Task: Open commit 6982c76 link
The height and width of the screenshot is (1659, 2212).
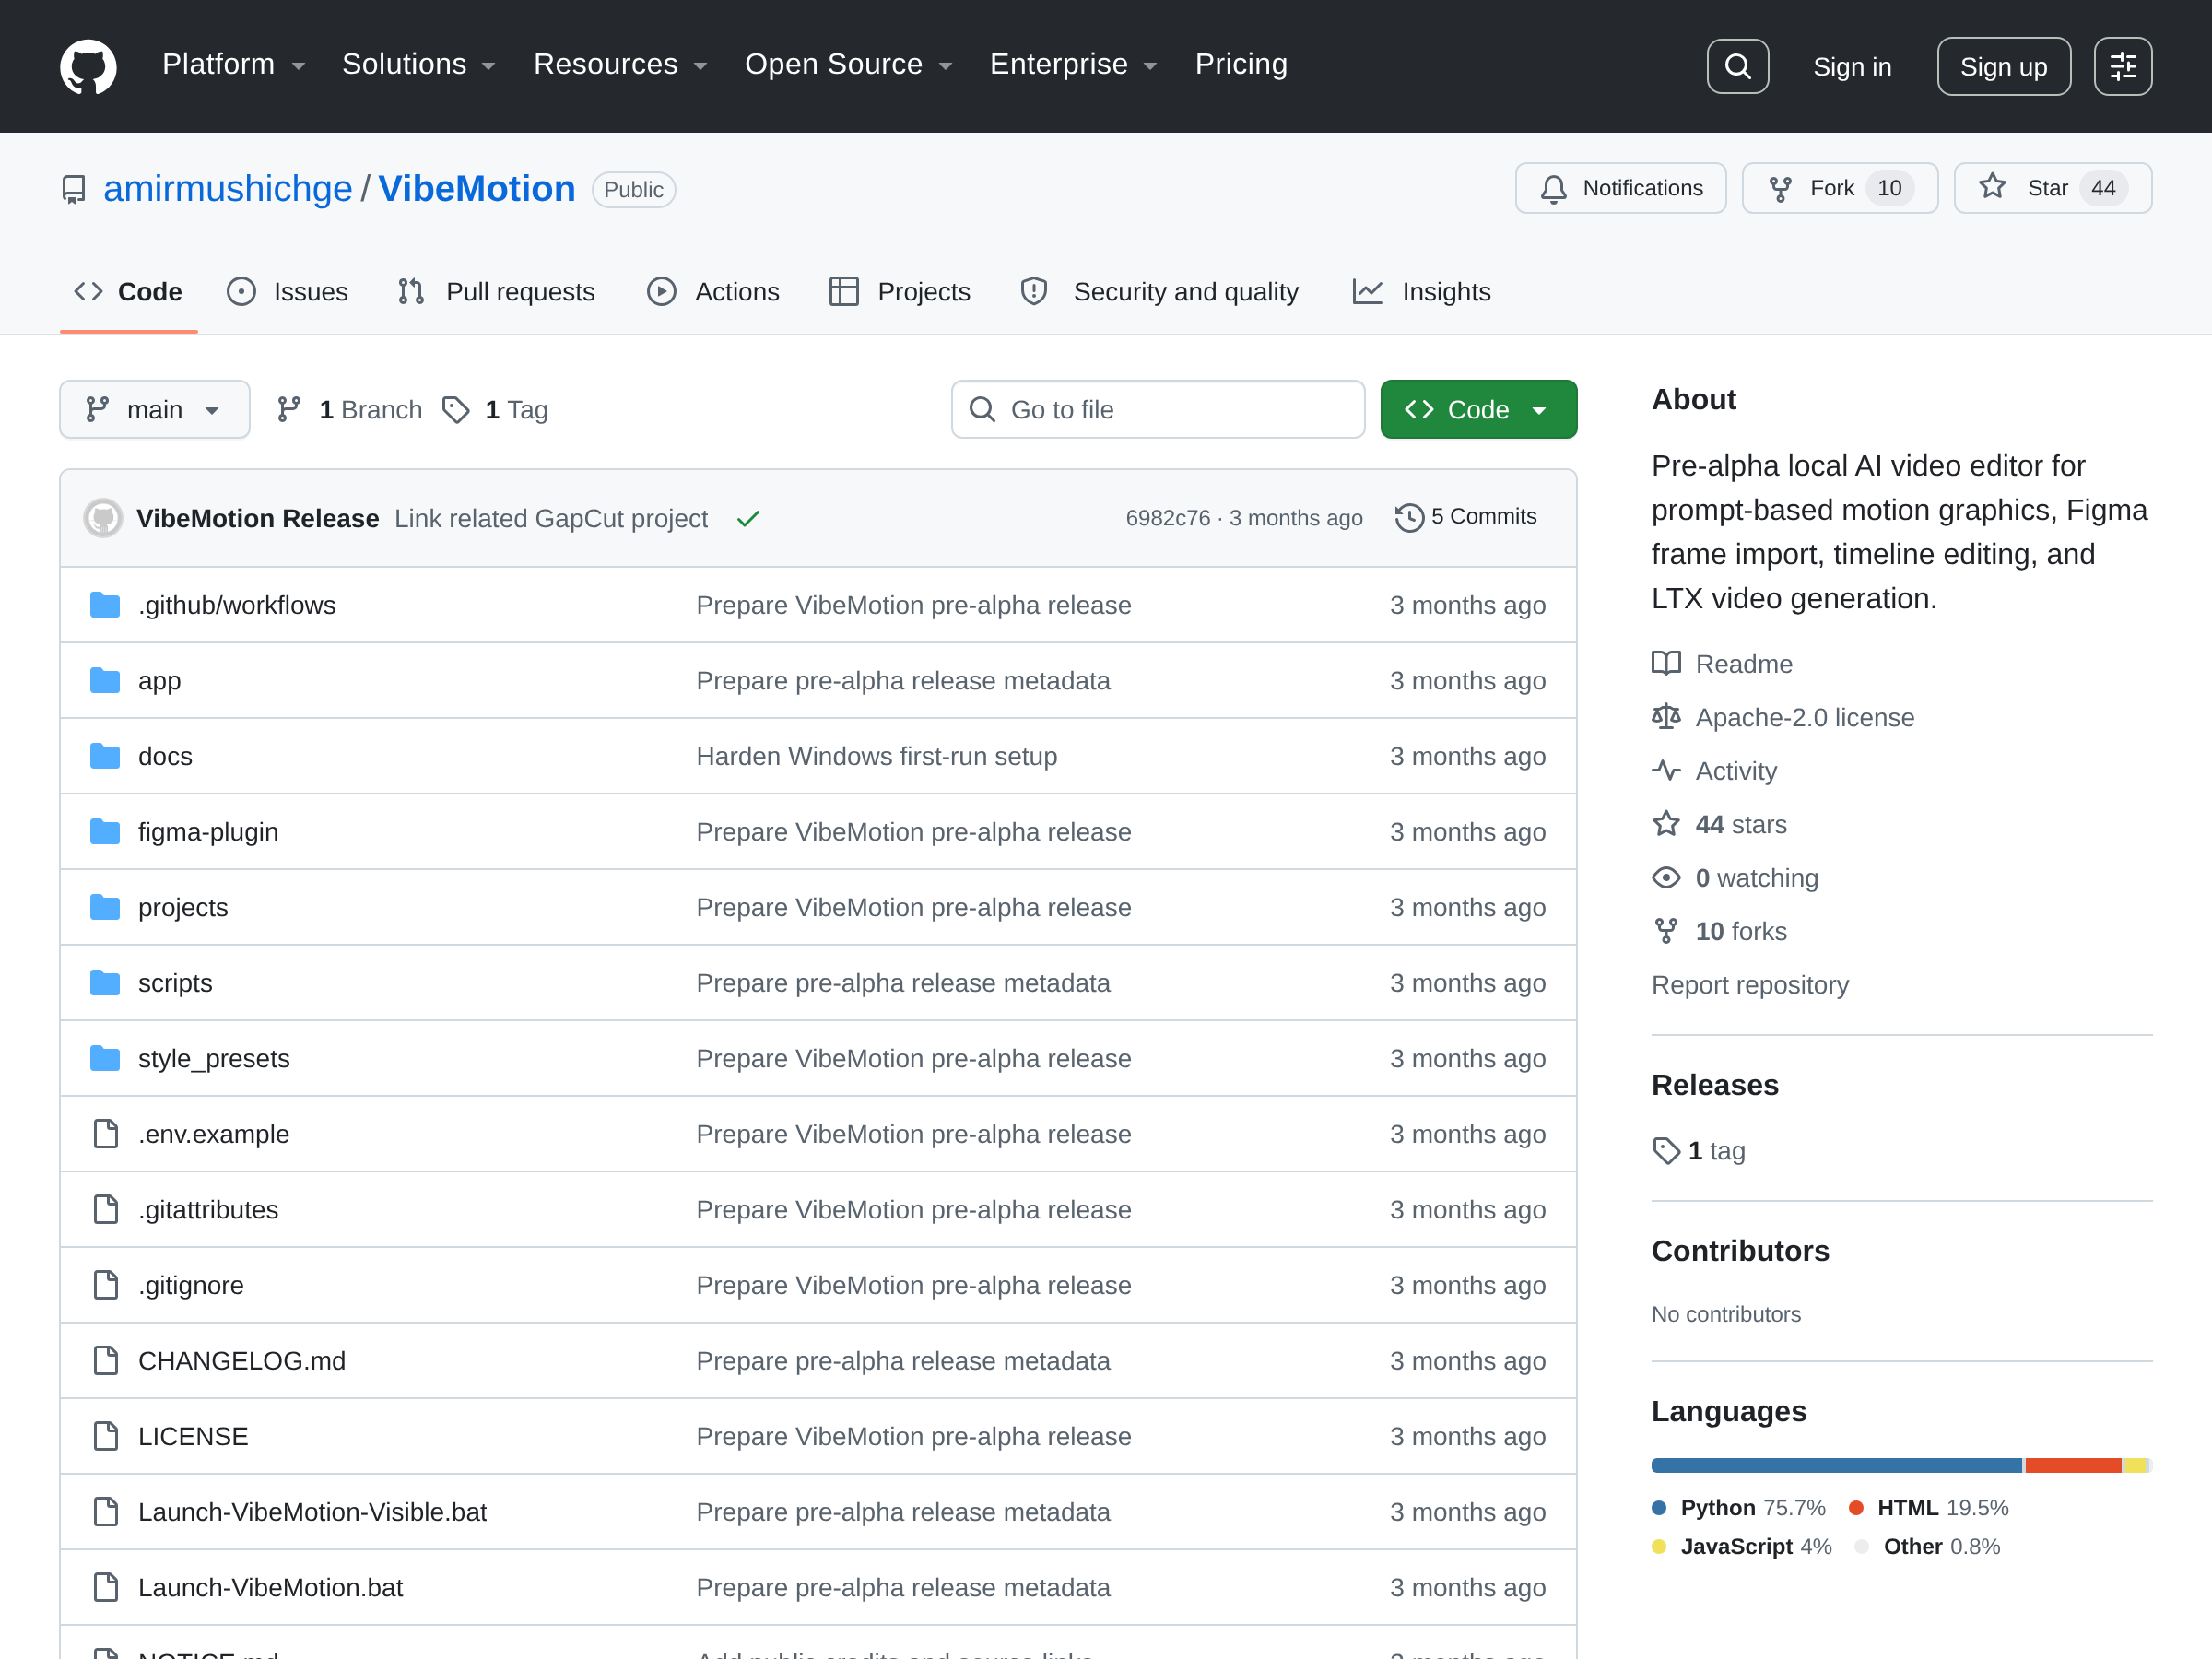Action: (1168, 518)
